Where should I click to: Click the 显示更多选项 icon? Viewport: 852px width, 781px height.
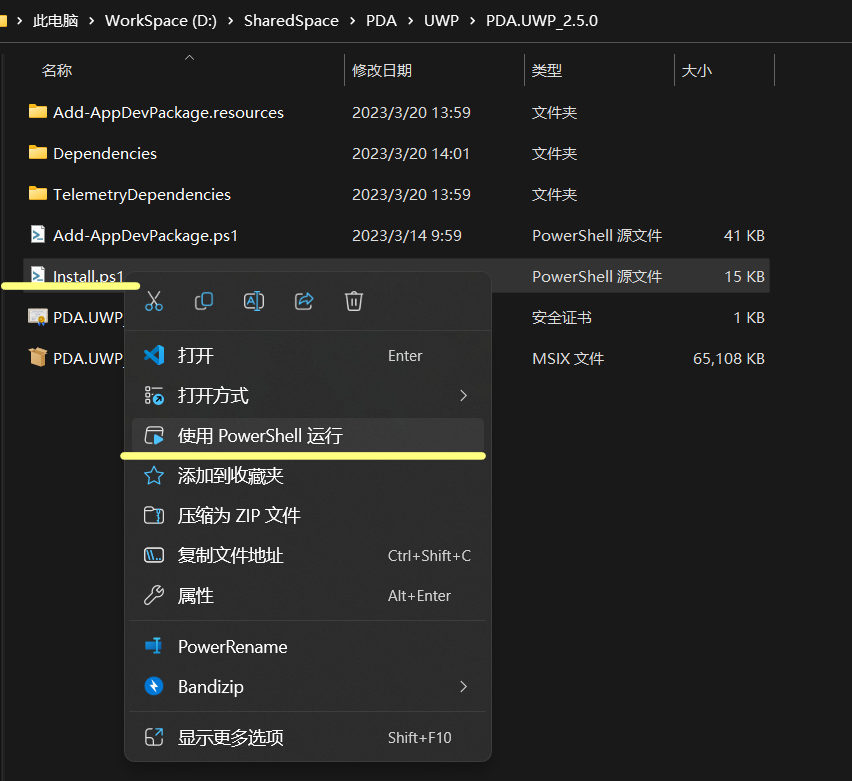click(x=154, y=738)
